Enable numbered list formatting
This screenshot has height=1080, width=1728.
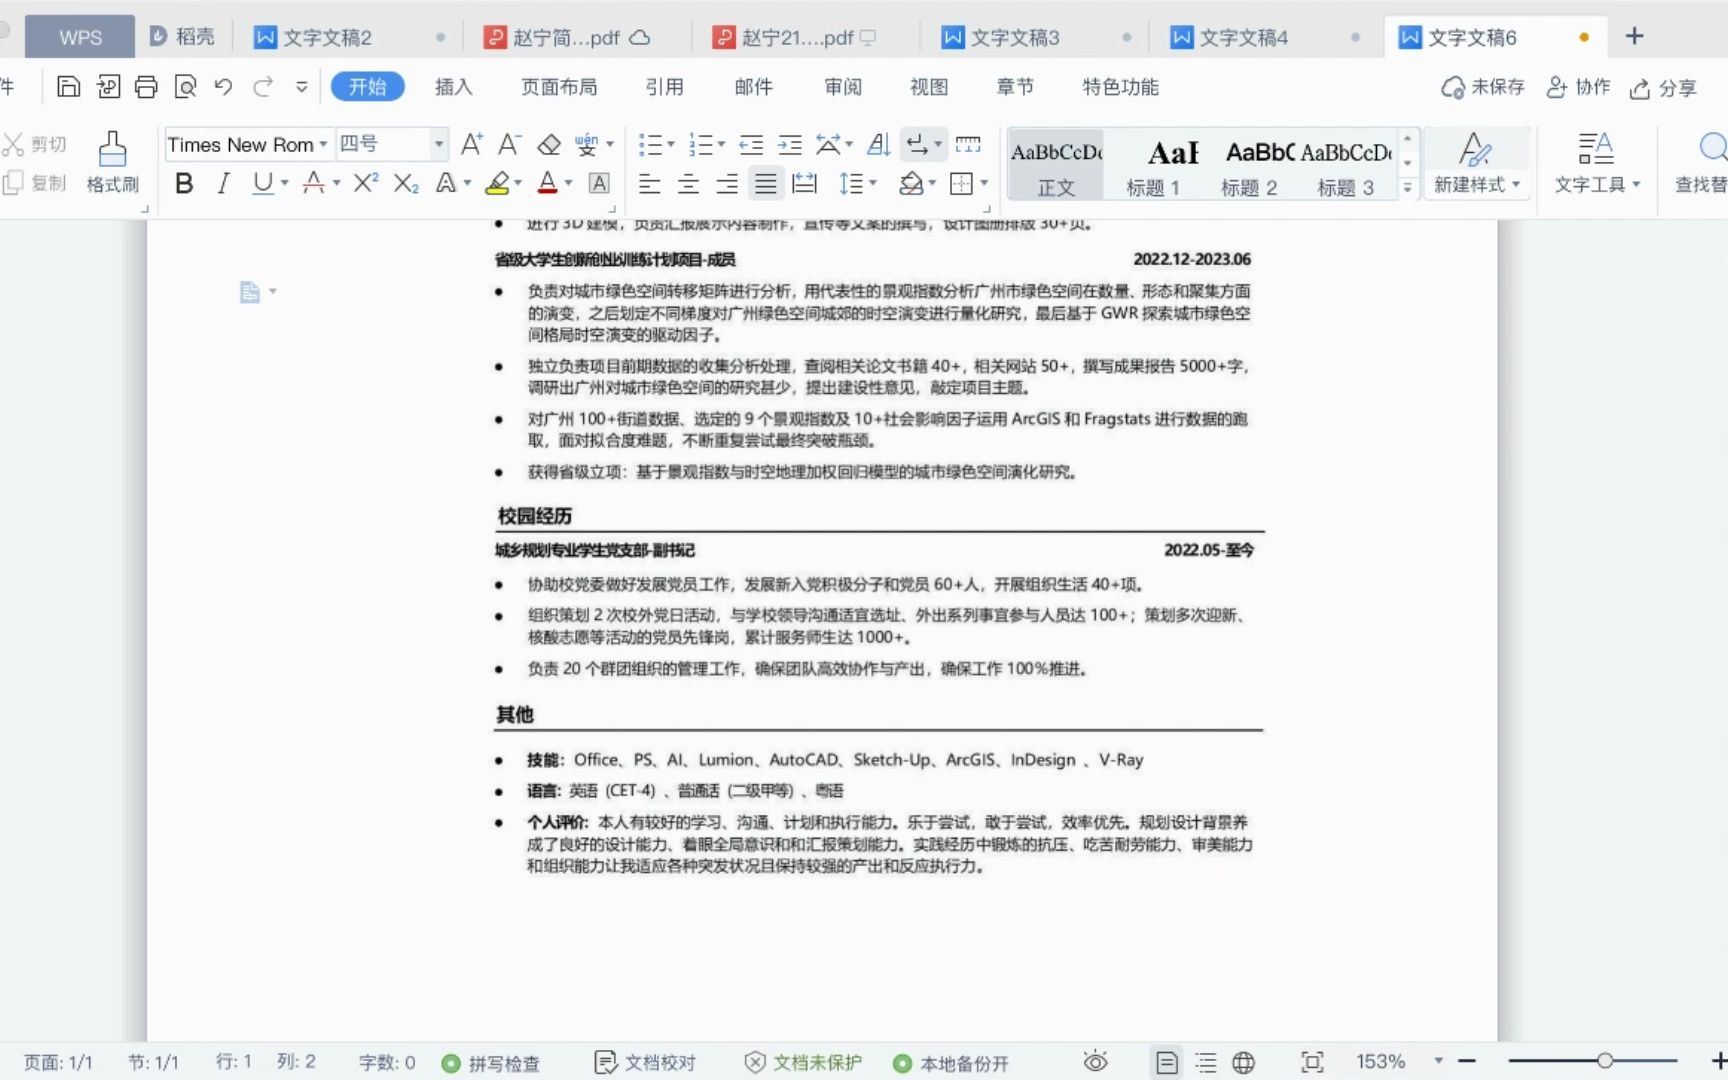tap(702, 144)
